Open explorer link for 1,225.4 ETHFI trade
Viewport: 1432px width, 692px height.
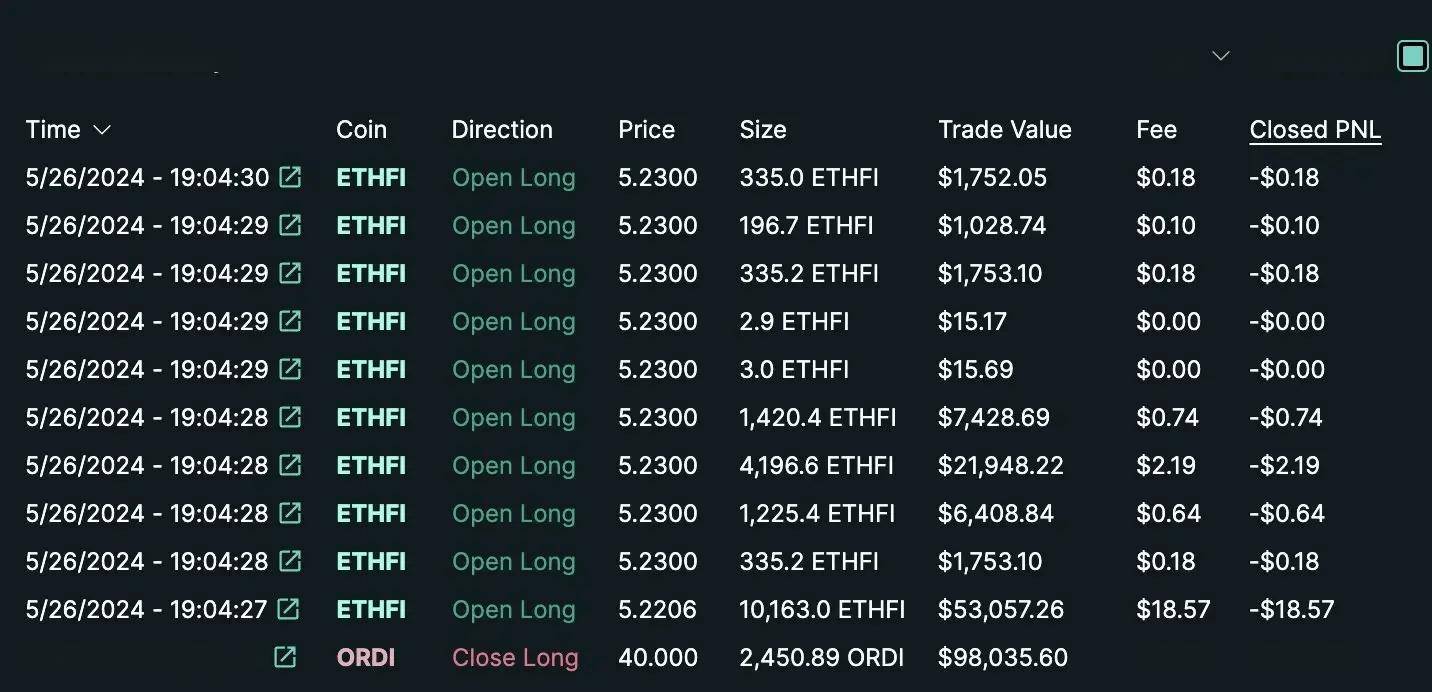click(x=290, y=513)
